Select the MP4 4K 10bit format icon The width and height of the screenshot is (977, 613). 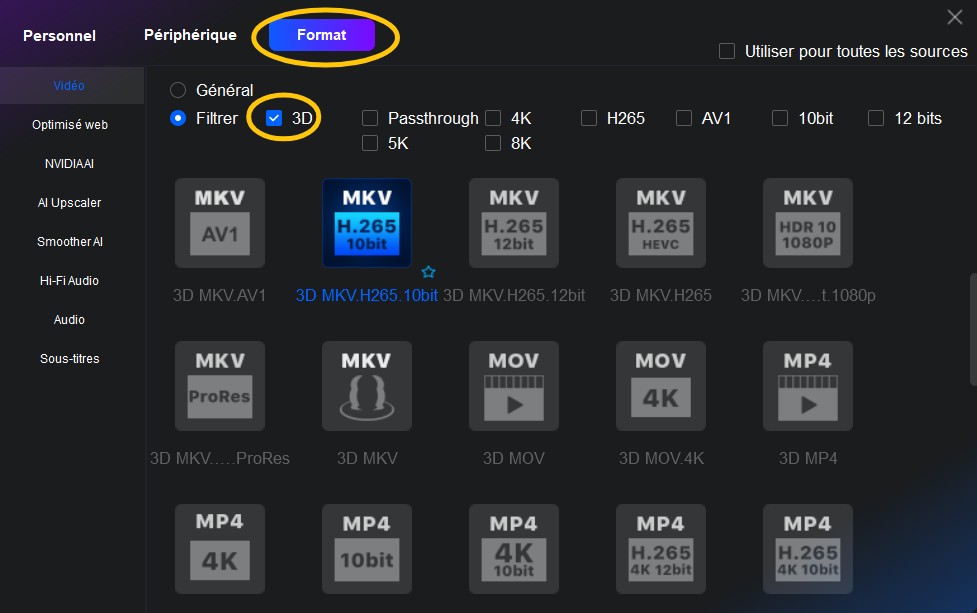pyautogui.click(x=514, y=549)
